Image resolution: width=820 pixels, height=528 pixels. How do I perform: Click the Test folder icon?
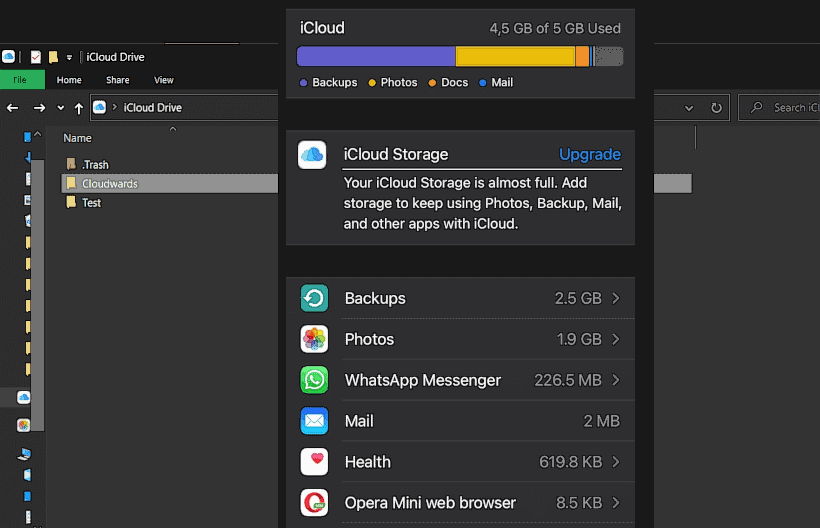click(71, 202)
